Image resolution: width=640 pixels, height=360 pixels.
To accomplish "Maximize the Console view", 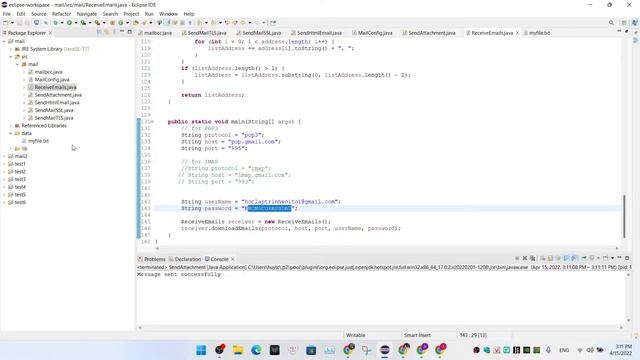I will coord(627,258).
